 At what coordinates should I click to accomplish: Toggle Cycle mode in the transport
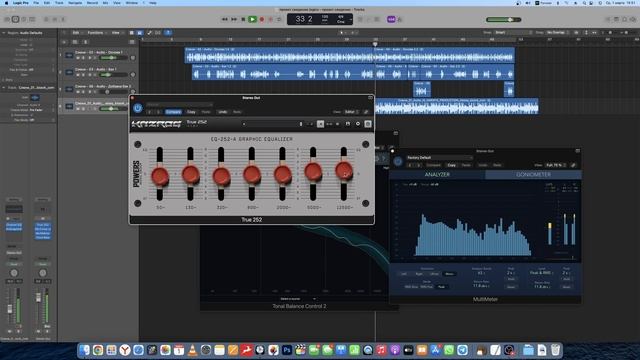(280, 19)
